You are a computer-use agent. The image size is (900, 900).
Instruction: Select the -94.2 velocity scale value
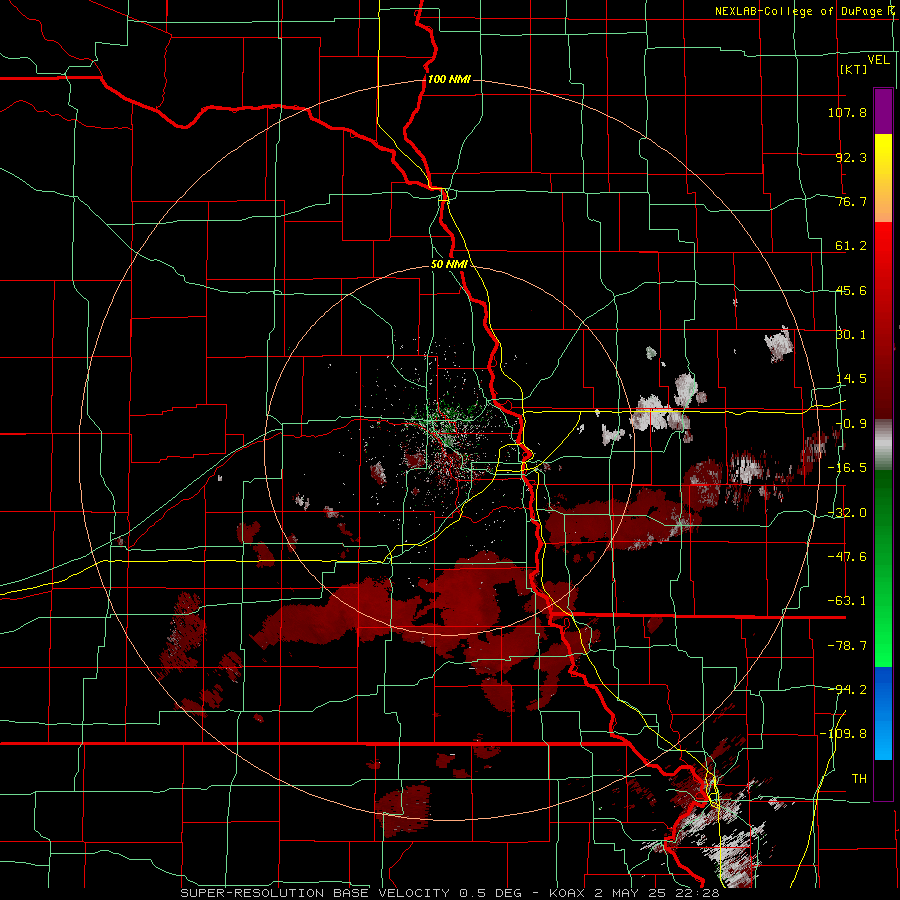pos(847,689)
